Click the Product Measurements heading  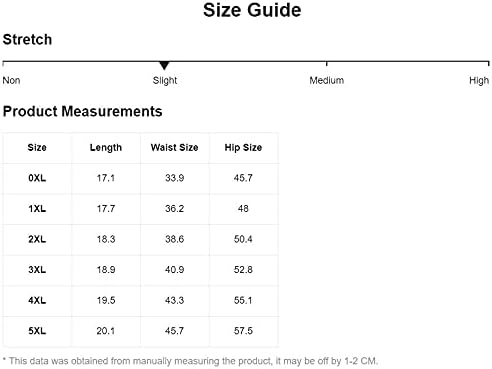click(x=82, y=111)
